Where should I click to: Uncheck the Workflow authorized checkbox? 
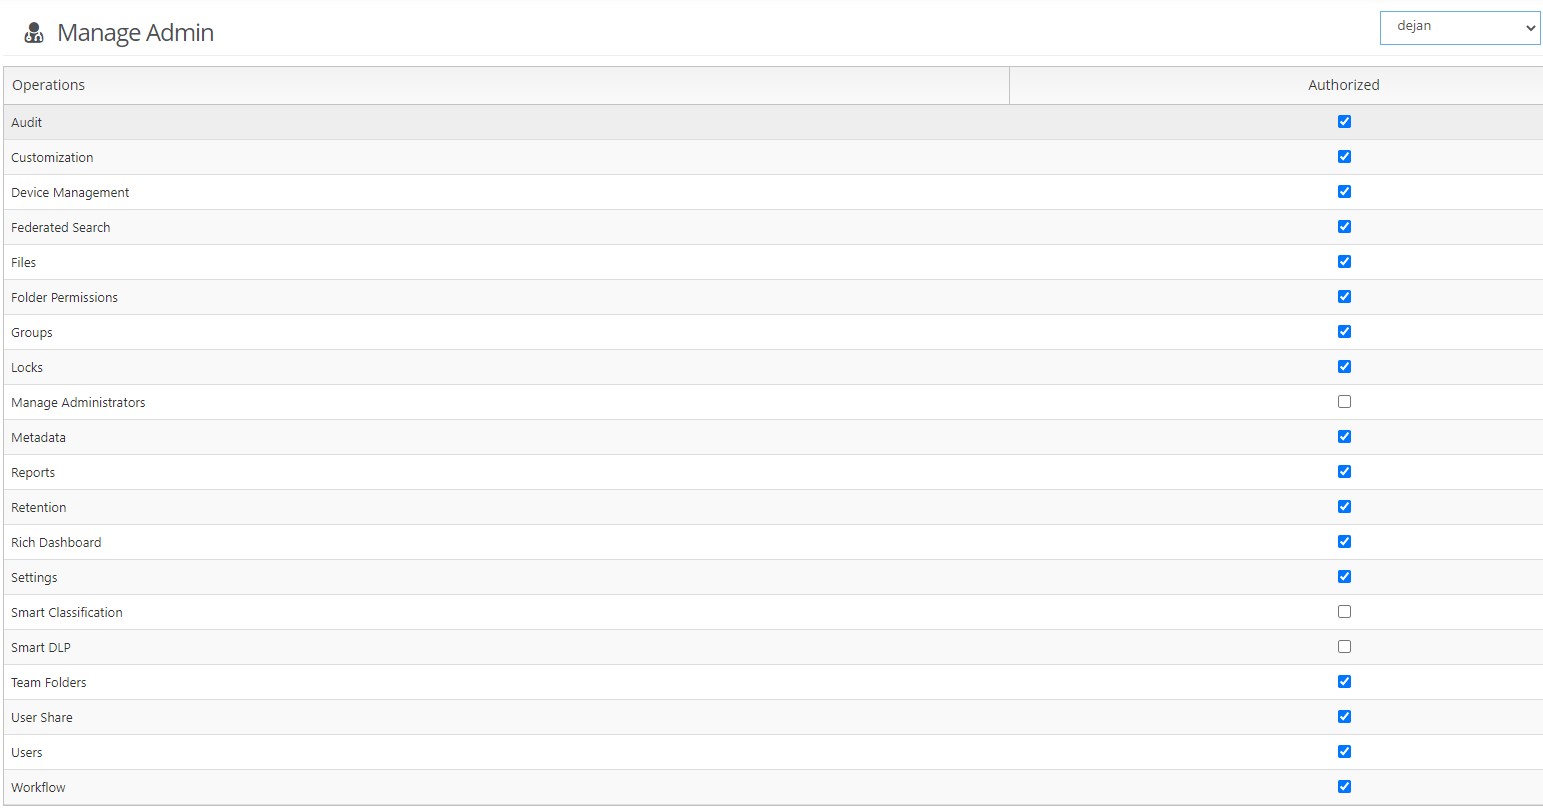click(1344, 787)
